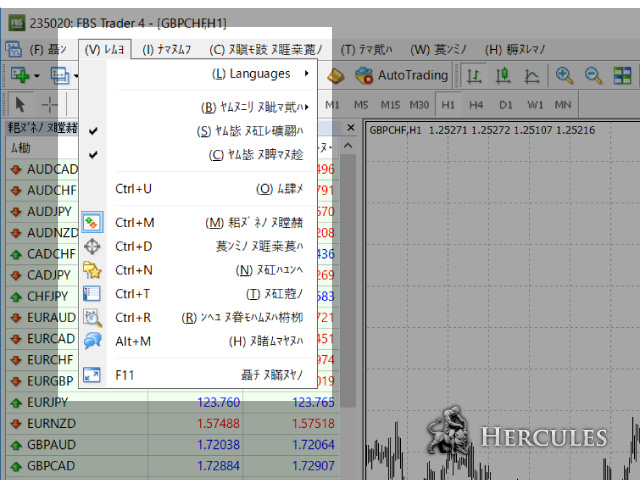Select the M5 timeframe
The image size is (640, 480).
pyautogui.click(x=361, y=105)
